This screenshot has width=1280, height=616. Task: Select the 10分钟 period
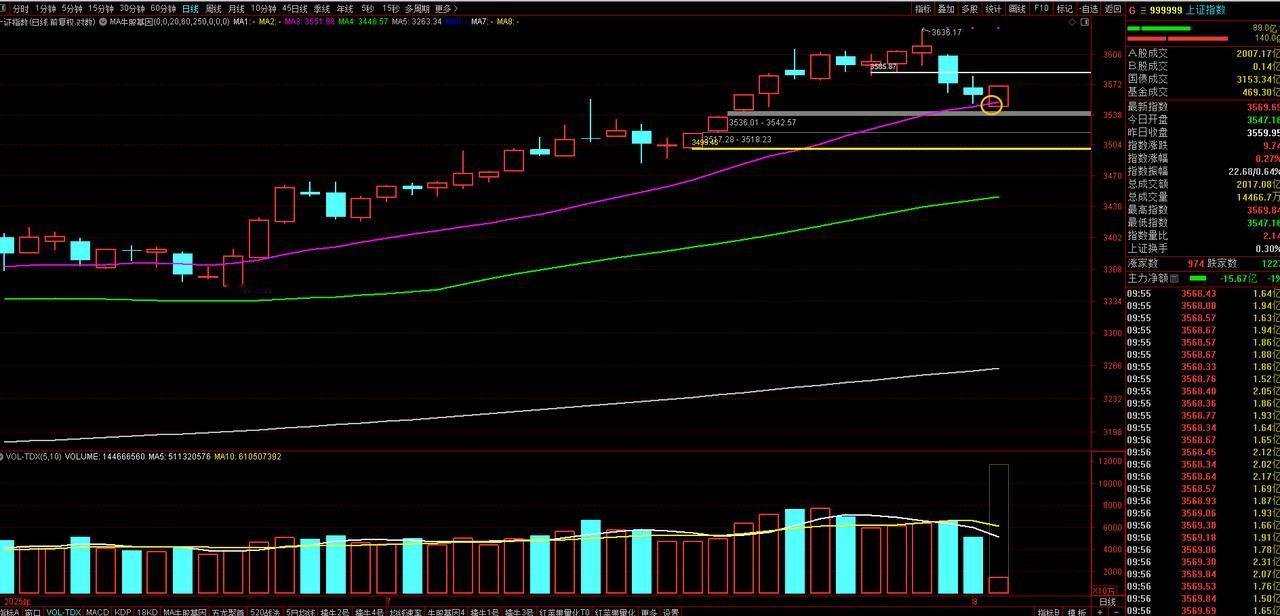coord(264,8)
